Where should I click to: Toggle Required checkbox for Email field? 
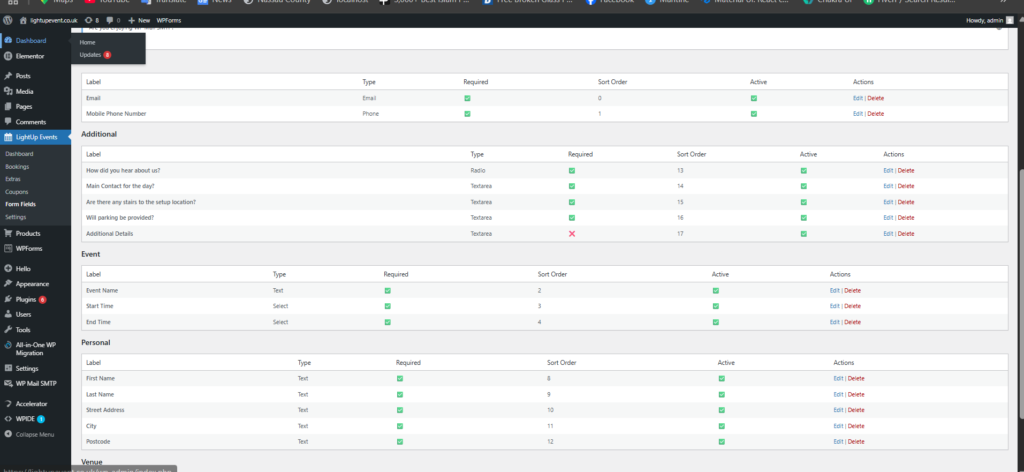[467, 98]
